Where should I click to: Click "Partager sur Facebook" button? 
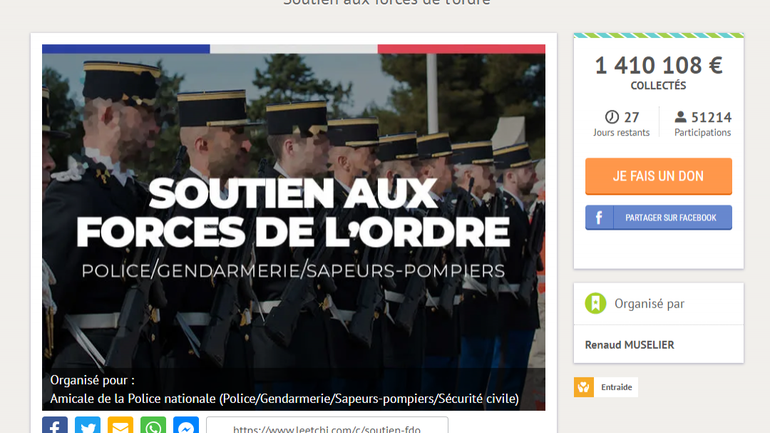point(670,217)
